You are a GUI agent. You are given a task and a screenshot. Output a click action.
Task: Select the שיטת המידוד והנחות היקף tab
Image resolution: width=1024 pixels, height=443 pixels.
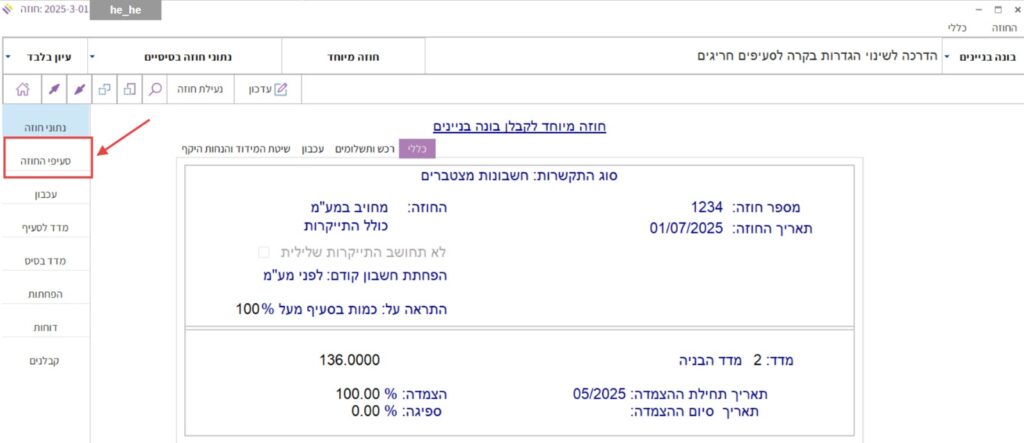pos(237,148)
